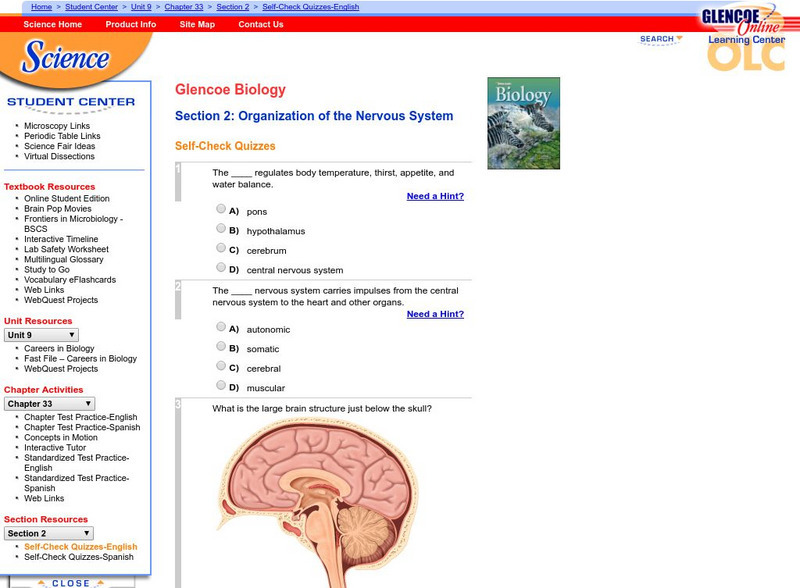The image size is (800, 588).
Task: Click the brain diagram image
Action: tap(320, 503)
